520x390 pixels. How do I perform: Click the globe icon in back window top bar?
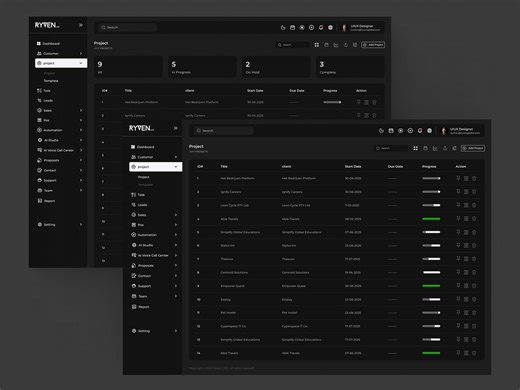pos(330,28)
